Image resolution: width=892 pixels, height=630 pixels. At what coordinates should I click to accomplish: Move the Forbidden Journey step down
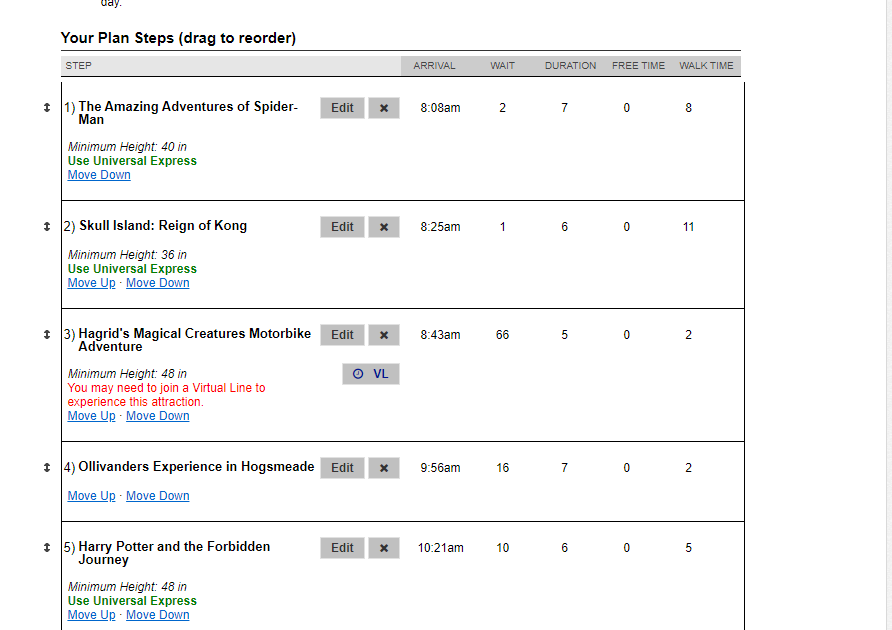[158, 615]
